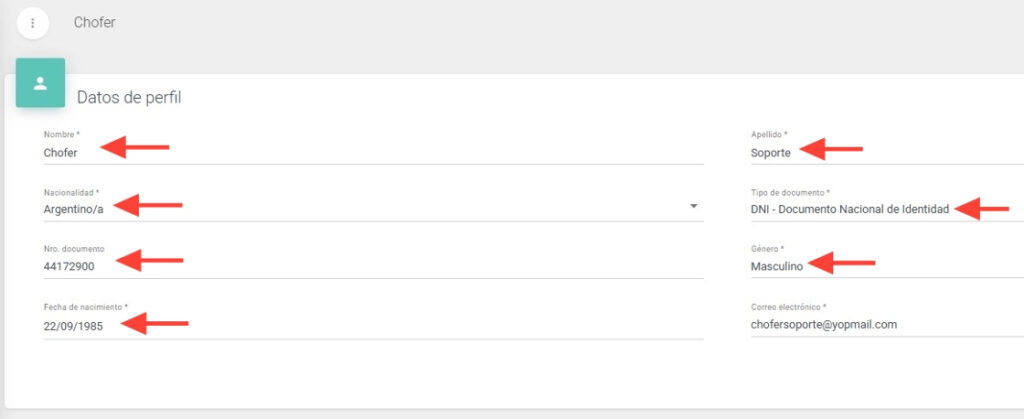This screenshot has width=1024, height=419.
Task: Open the three-dot menu button
Action: tap(33, 22)
